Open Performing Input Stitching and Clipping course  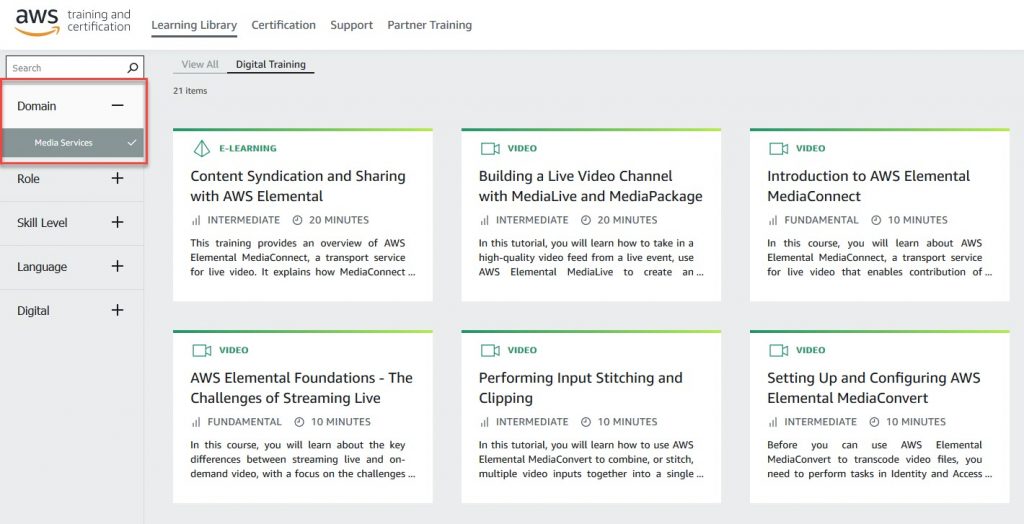[581, 388]
